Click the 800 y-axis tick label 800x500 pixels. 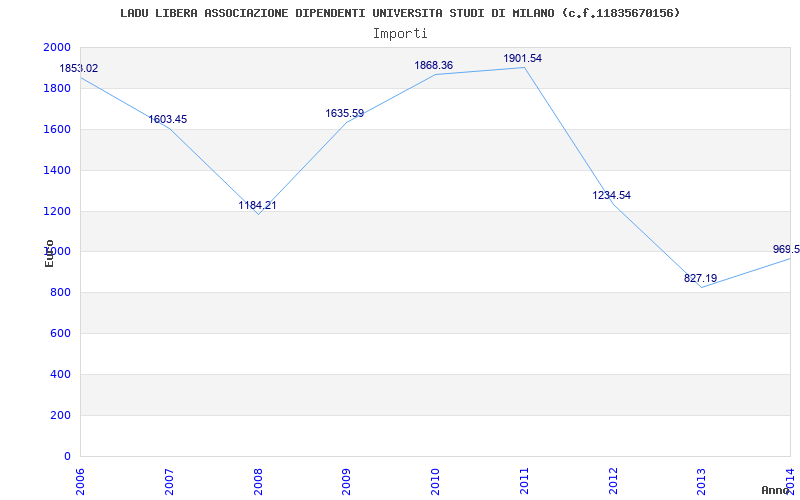click(x=60, y=292)
